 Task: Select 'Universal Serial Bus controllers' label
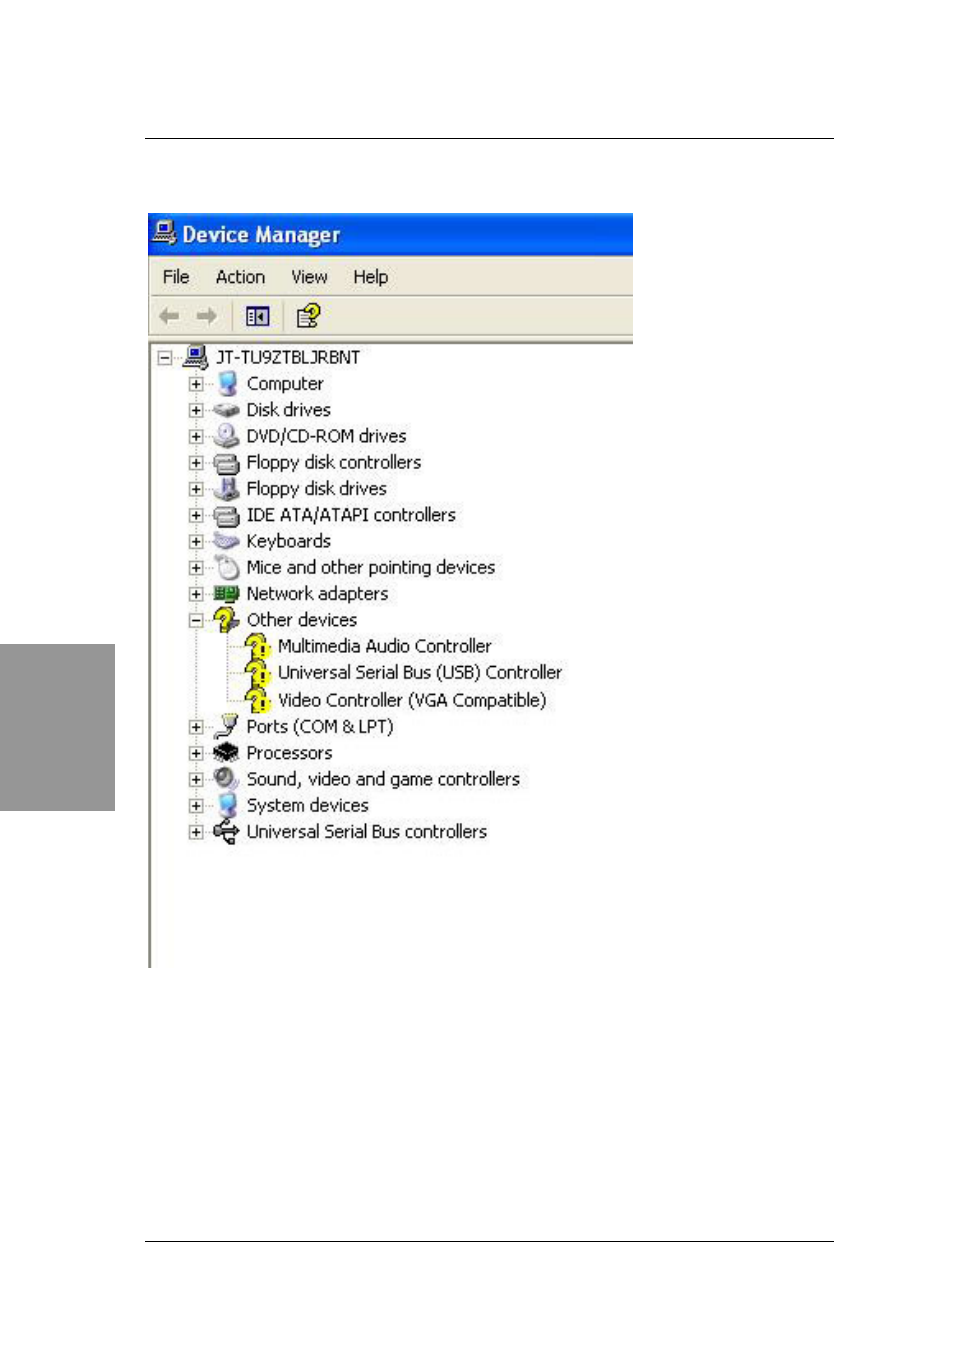coord(367,832)
